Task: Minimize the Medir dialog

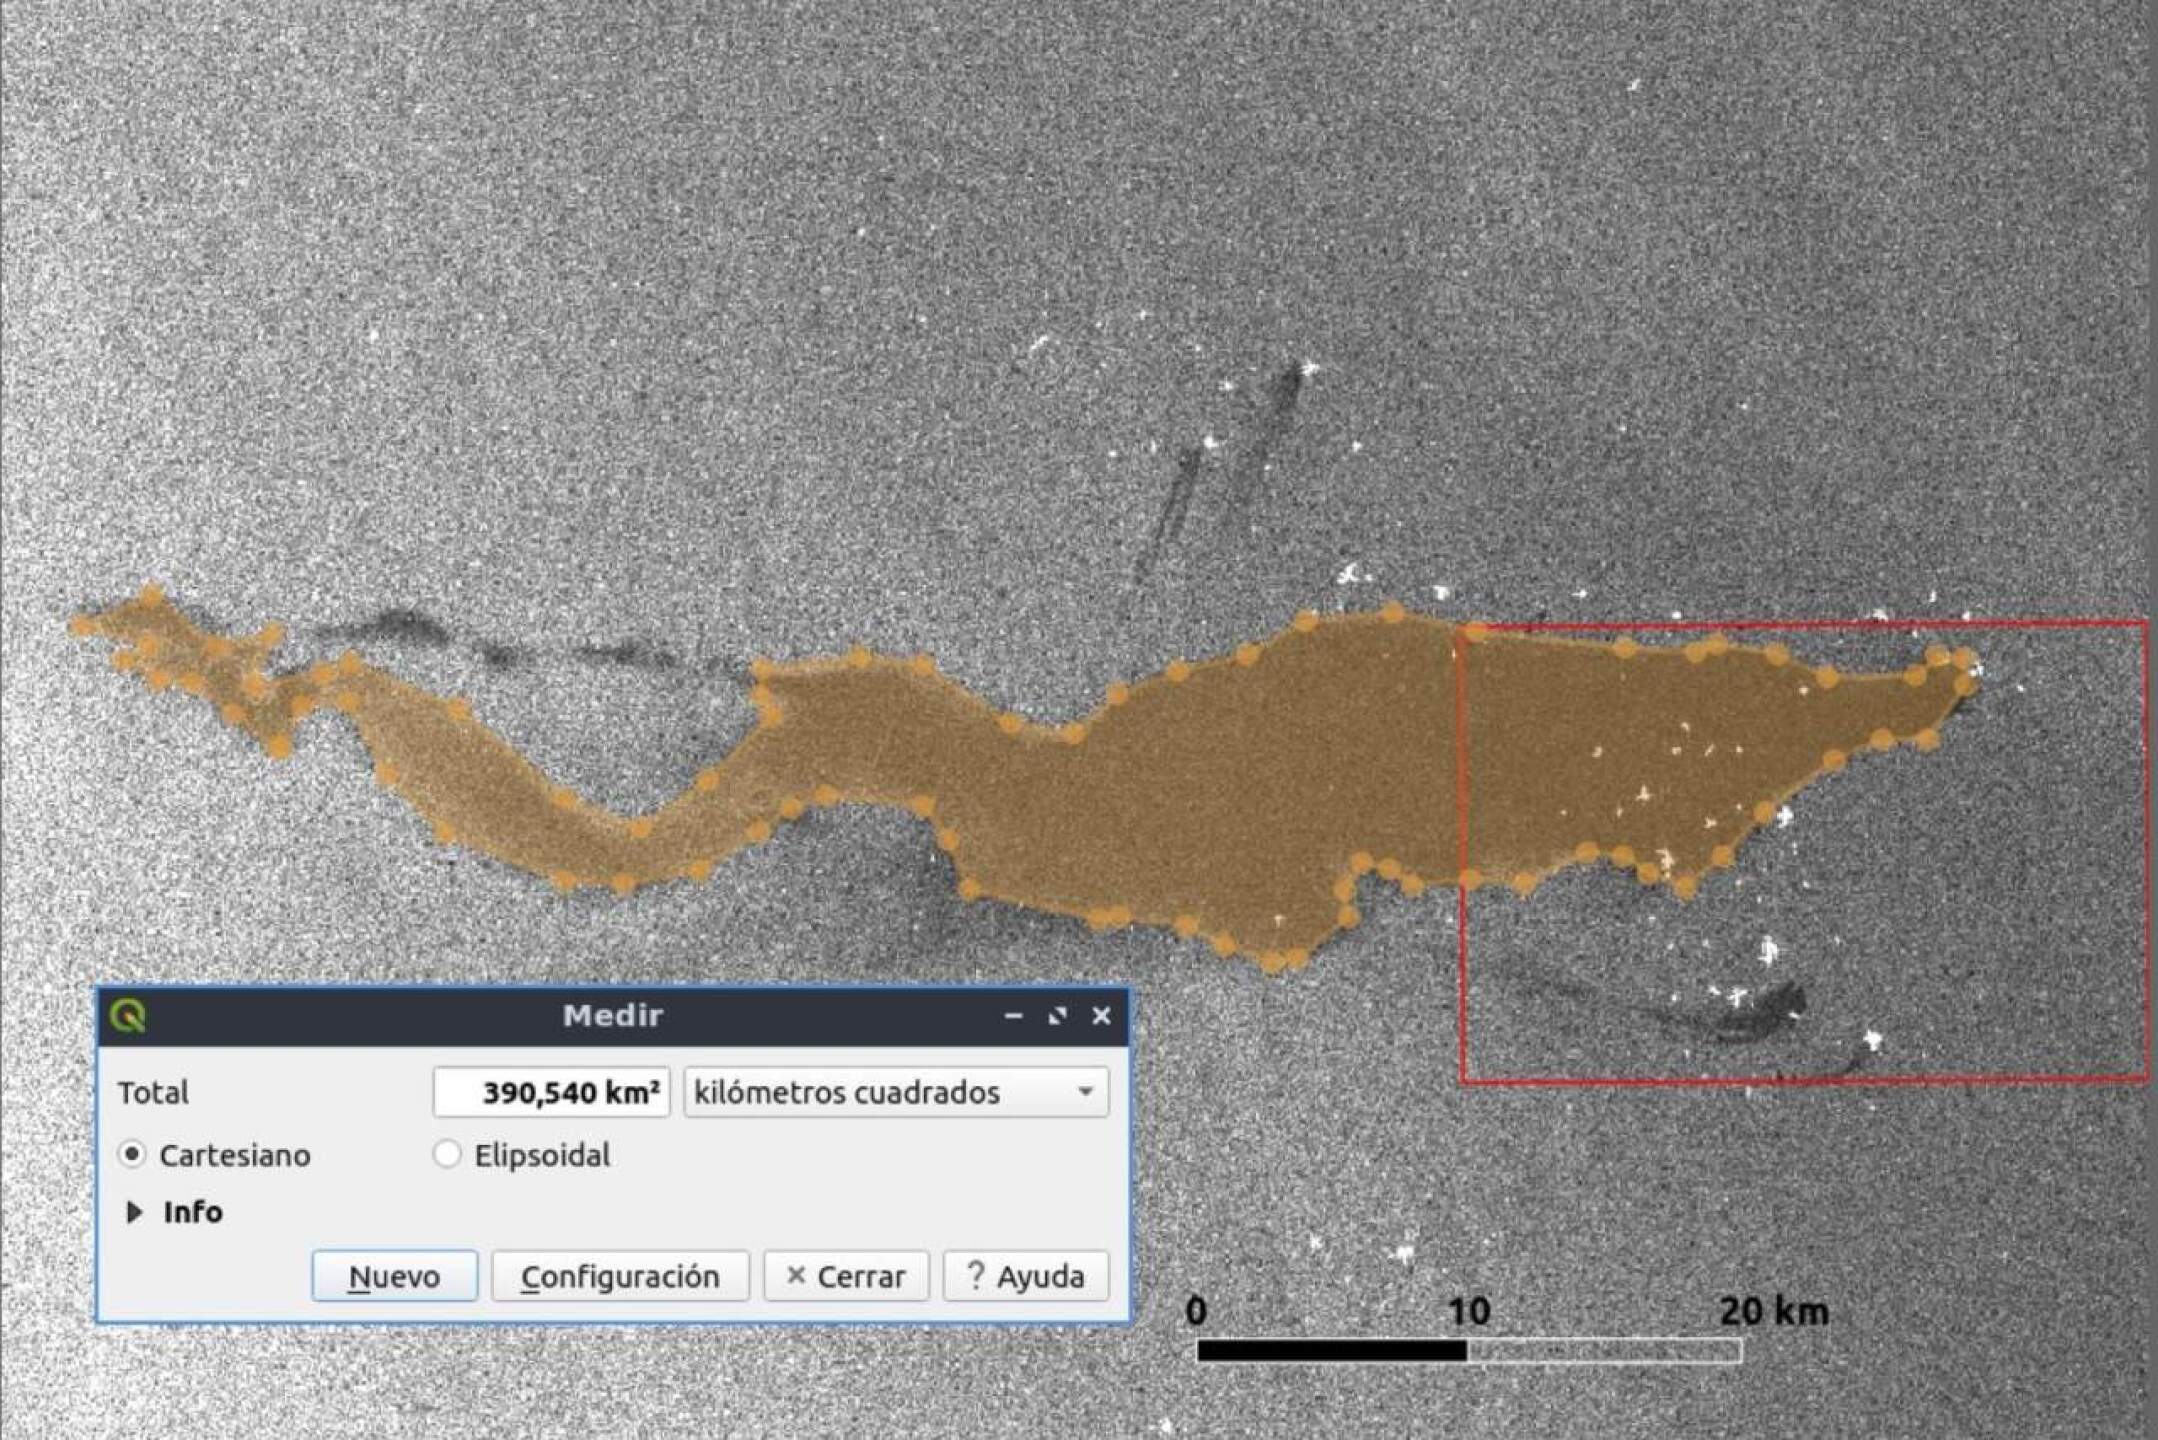Action: tap(1013, 1016)
